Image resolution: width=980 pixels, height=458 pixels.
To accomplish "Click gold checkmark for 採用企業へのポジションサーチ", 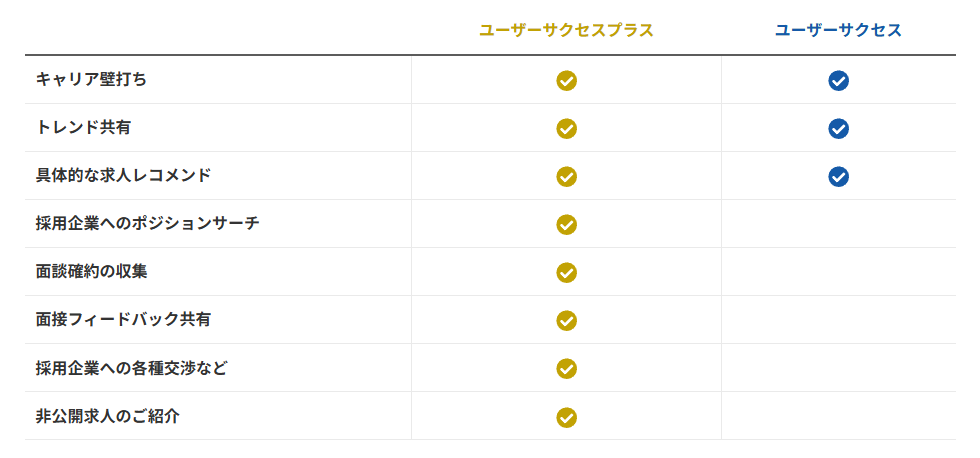I will 566,225.
